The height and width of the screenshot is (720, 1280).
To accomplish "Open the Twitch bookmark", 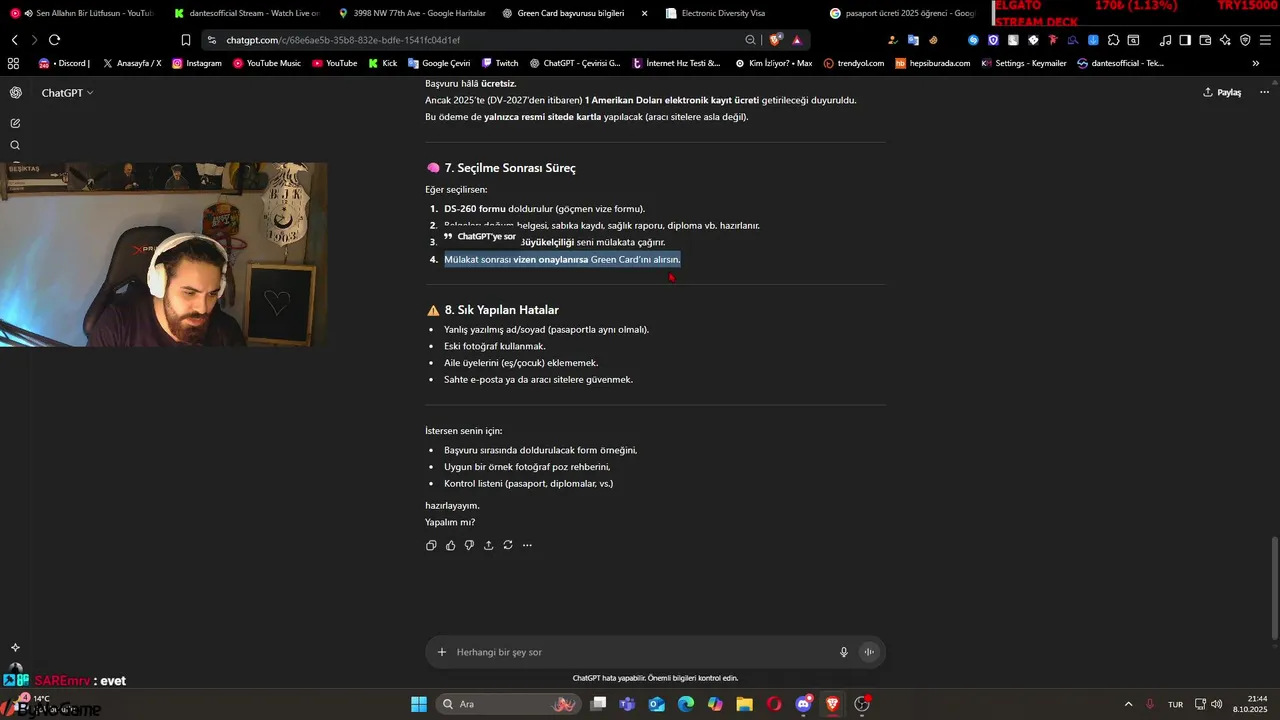I will coord(500,63).
